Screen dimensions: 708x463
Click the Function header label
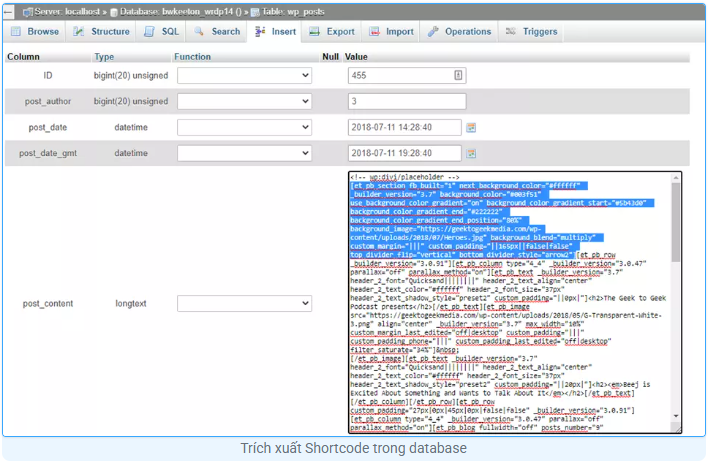pyautogui.click(x=192, y=57)
